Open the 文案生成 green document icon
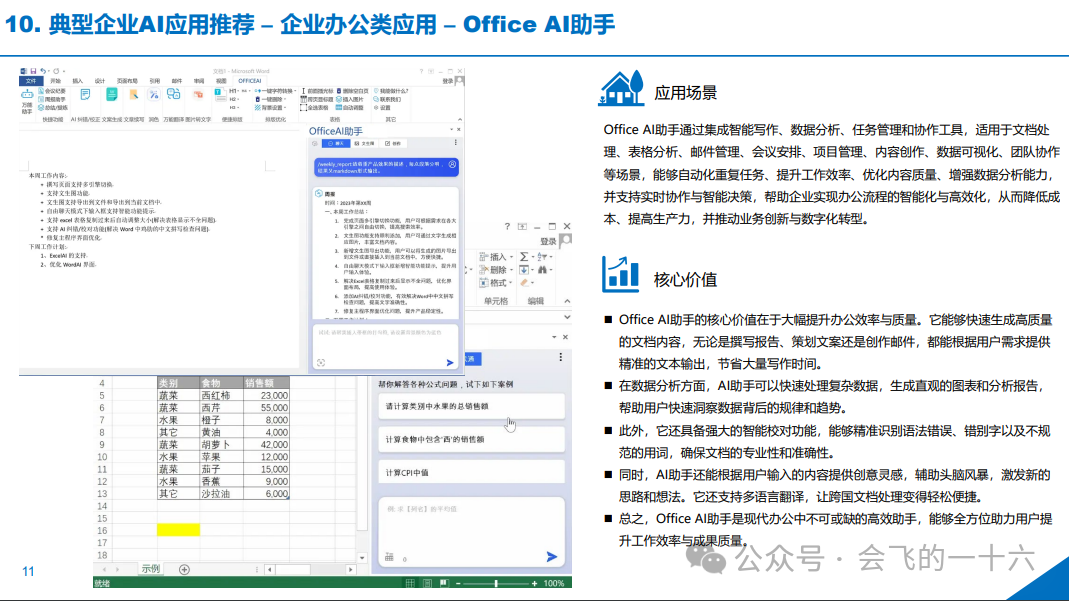The image size is (1069, 601). pos(111,95)
